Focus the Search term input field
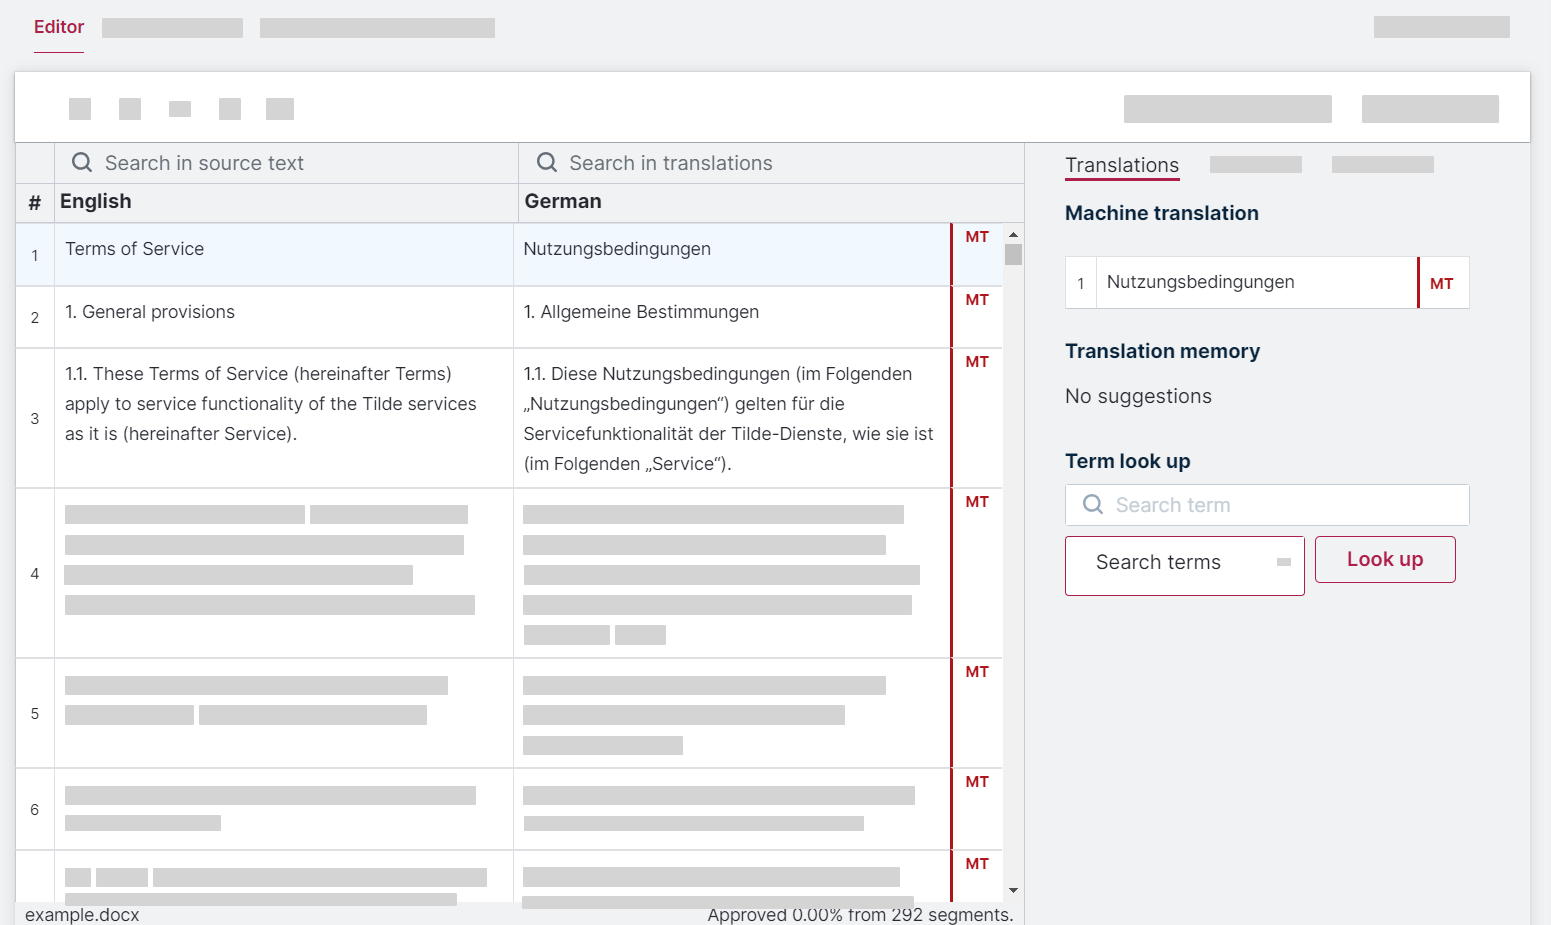The height and width of the screenshot is (925, 1551). coord(1267,505)
